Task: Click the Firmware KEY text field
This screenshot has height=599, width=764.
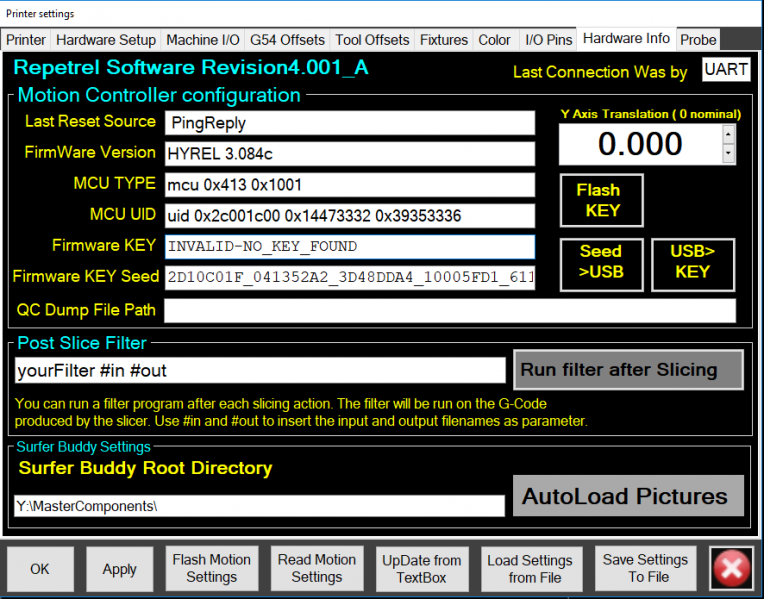Action: click(x=350, y=246)
